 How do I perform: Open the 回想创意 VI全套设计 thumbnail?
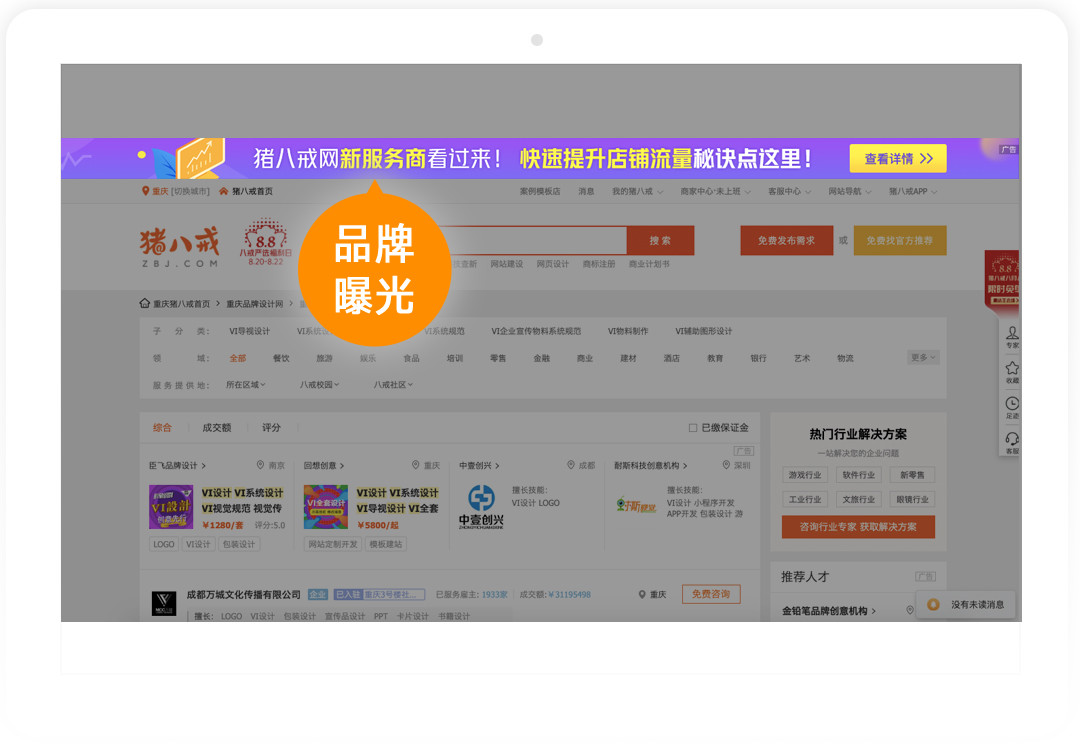326,507
